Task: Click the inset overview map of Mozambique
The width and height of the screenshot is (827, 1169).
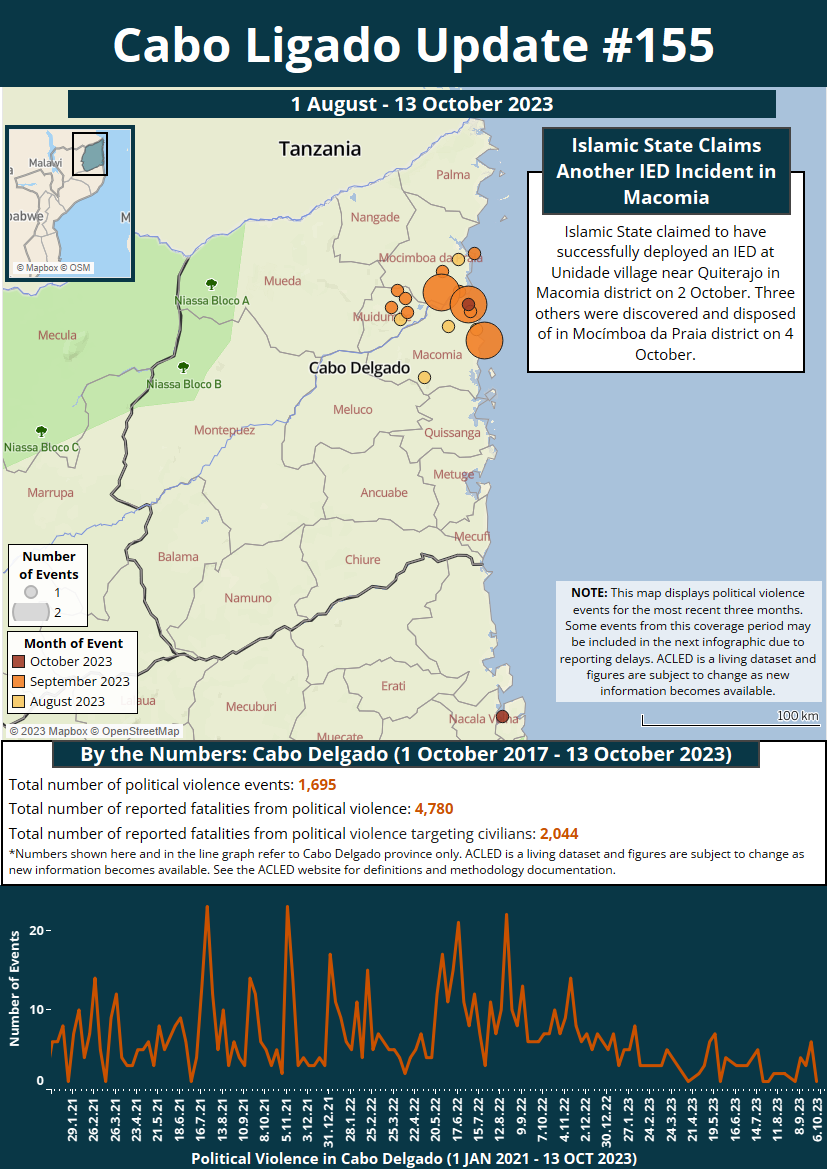Action: tap(70, 203)
